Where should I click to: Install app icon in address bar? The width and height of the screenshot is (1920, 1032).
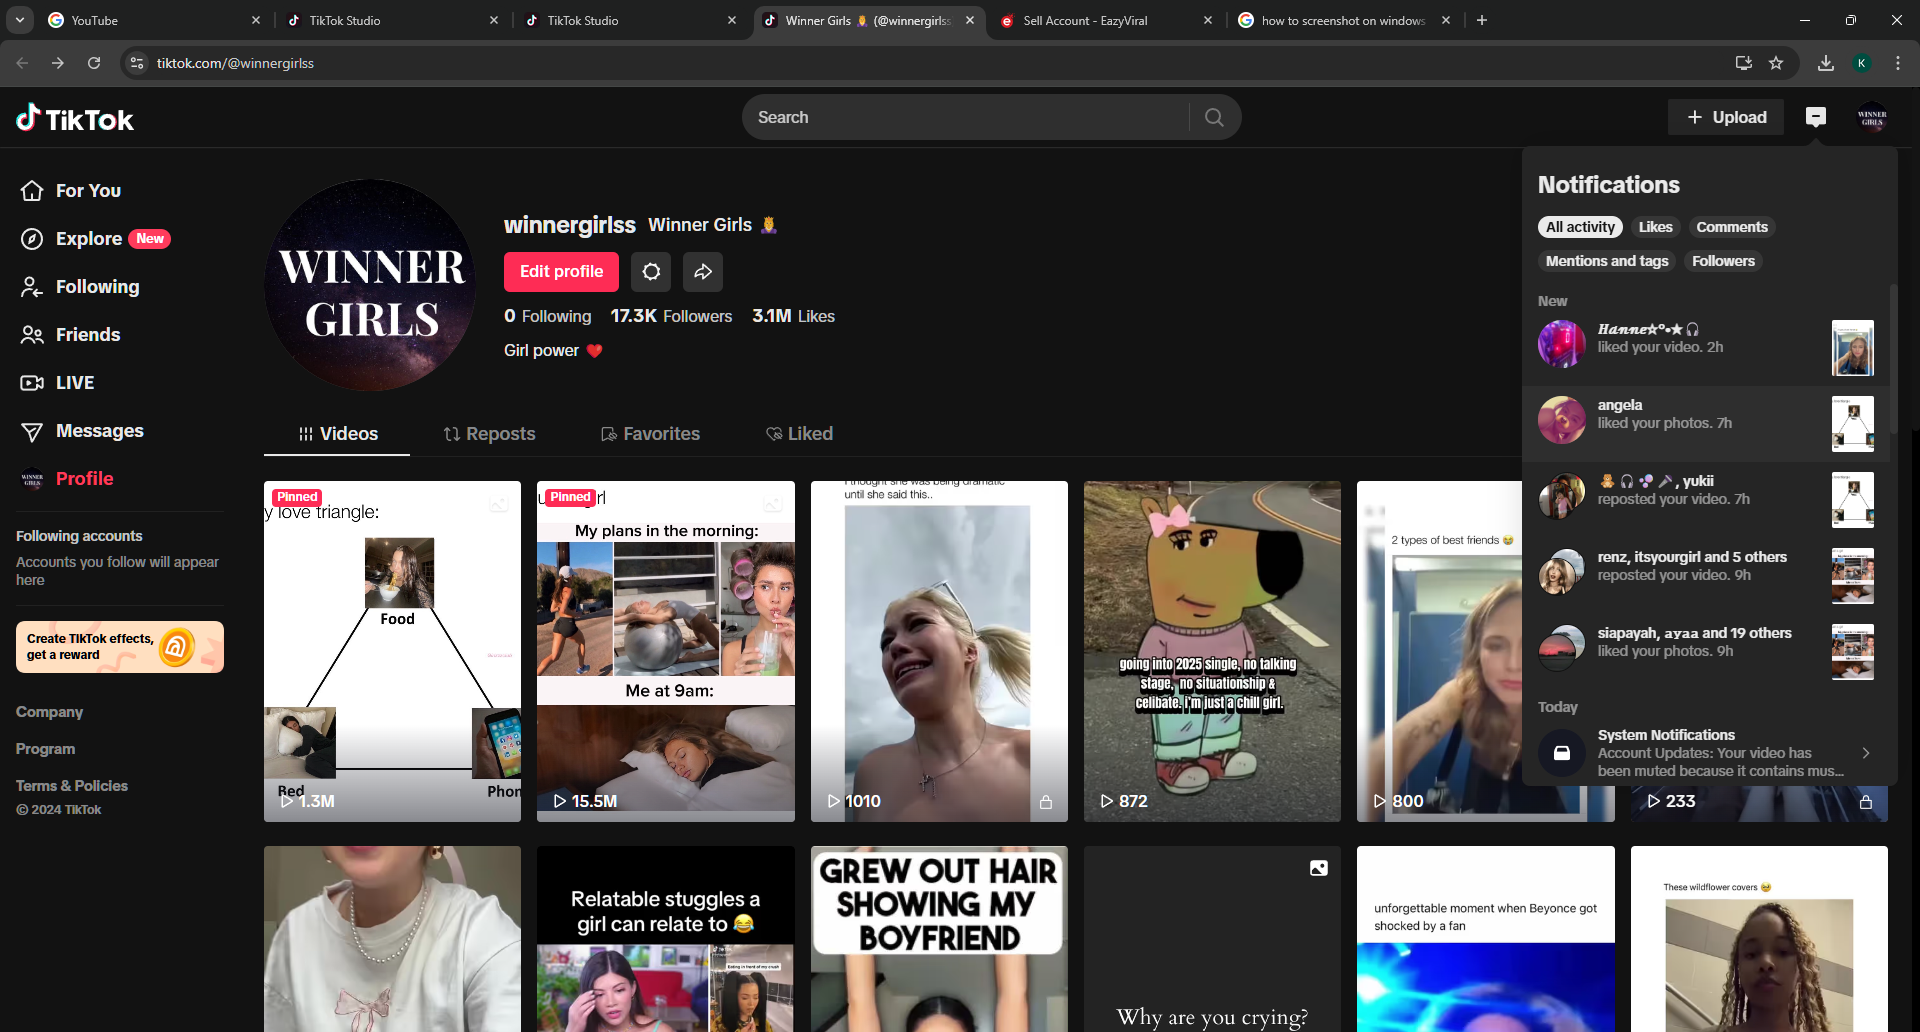tap(1744, 63)
